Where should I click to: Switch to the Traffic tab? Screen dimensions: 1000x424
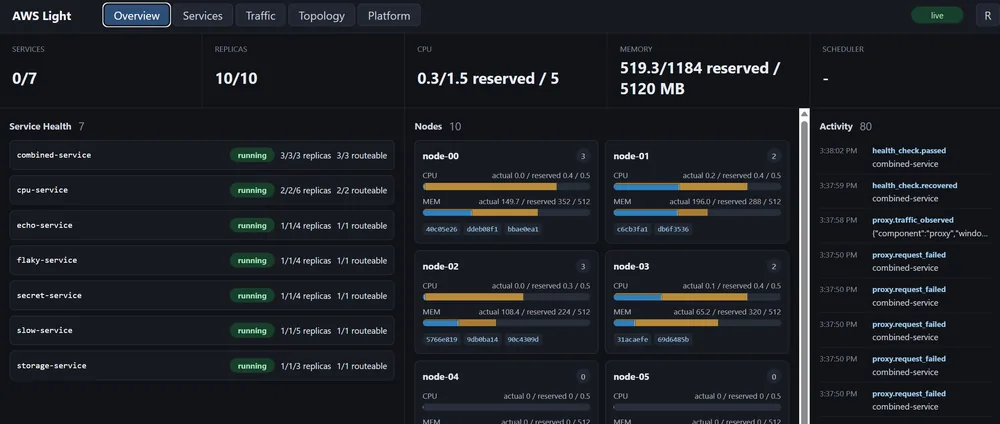pos(261,15)
